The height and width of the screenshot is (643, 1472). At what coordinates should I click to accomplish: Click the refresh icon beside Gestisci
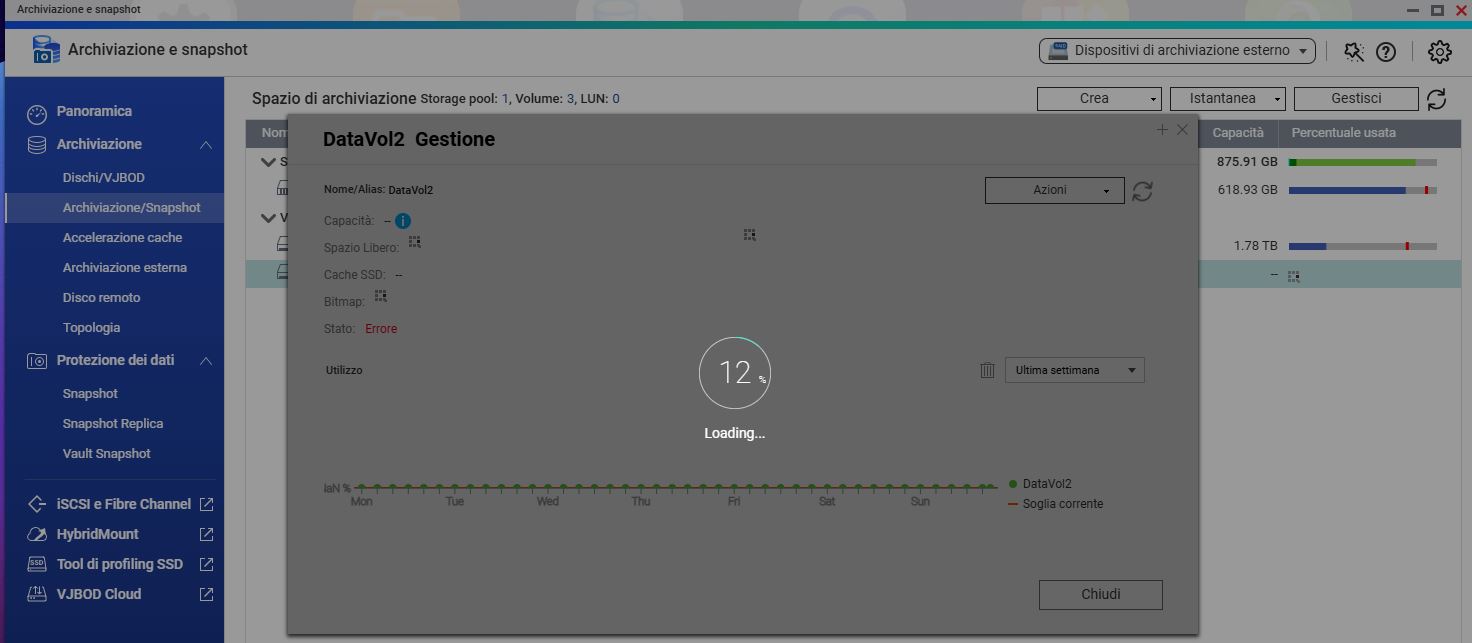coord(1436,99)
